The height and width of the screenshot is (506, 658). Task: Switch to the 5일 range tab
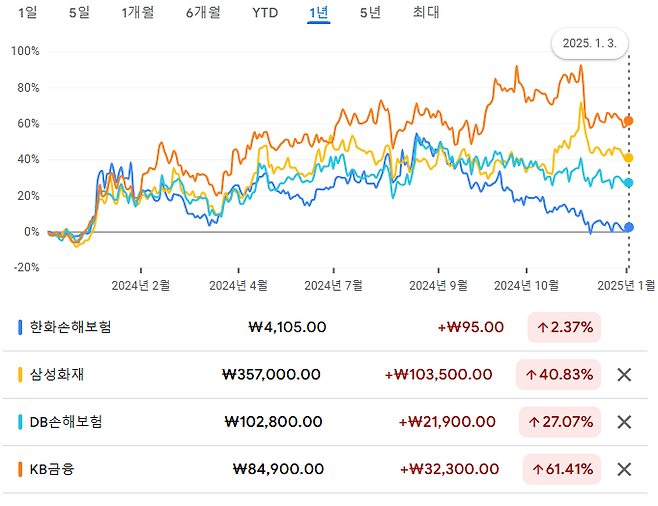point(79,13)
